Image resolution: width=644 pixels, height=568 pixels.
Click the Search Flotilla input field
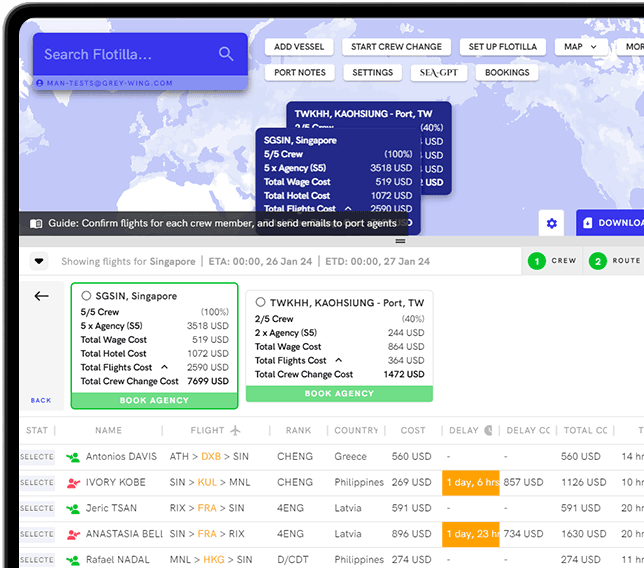pyautogui.click(x=140, y=54)
